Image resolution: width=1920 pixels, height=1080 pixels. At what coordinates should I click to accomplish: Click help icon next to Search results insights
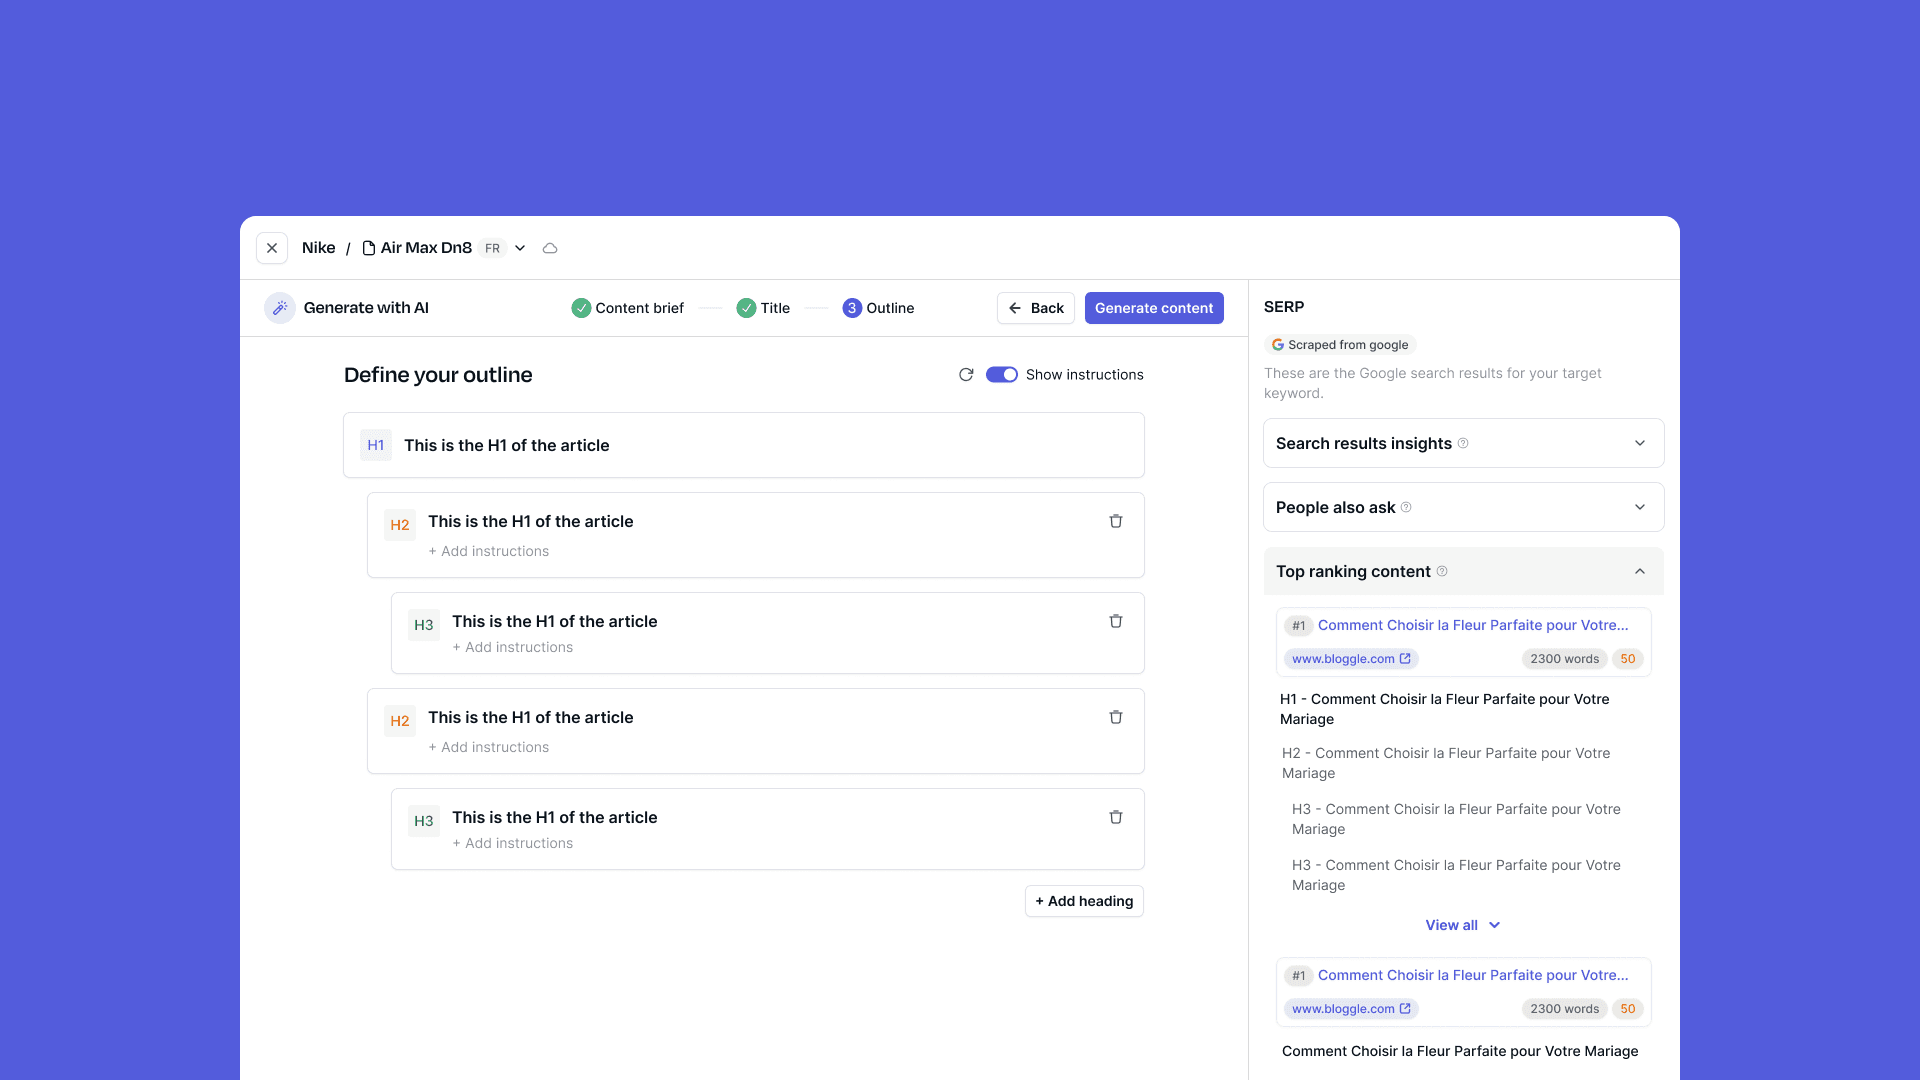click(x=1463, y=443)
